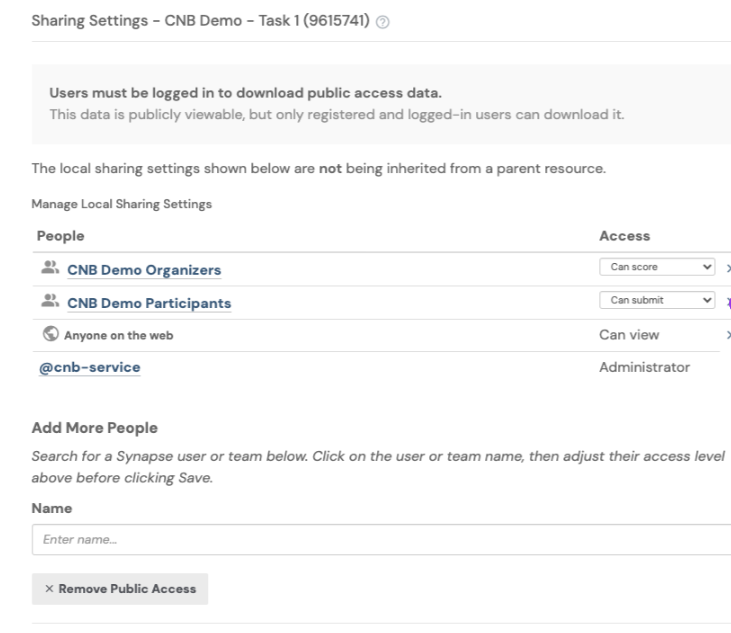Click the Access column header
Image resolution: width=731 pixels, height=633 pixels.
[624, 236]
